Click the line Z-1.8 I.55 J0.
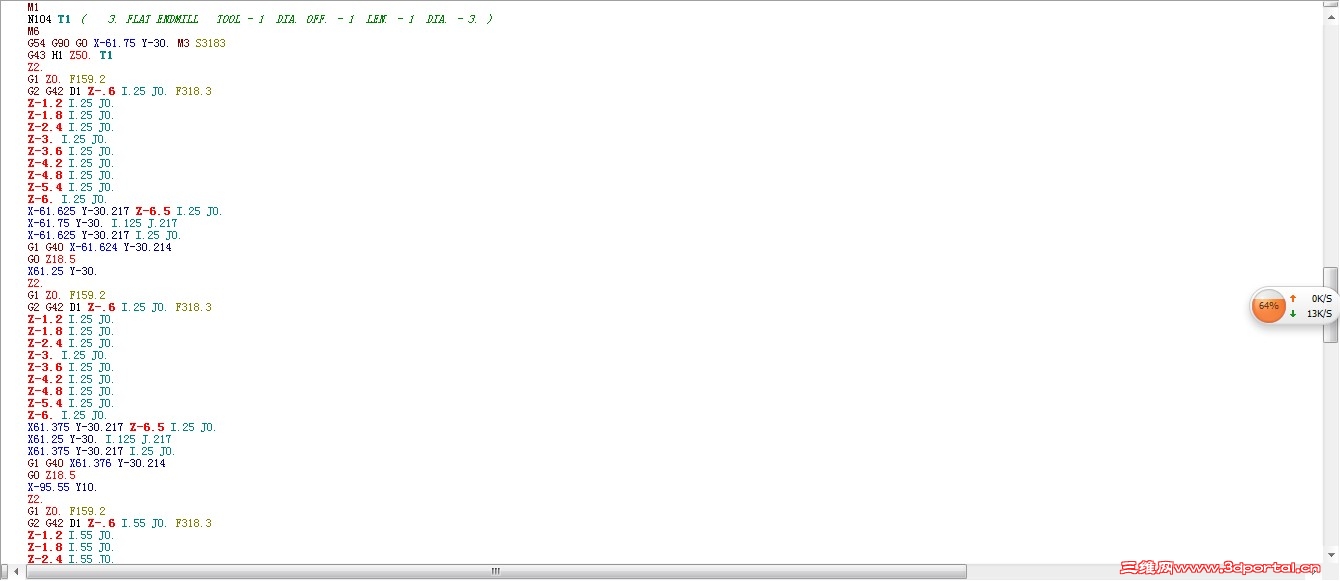 pos(71,547)
